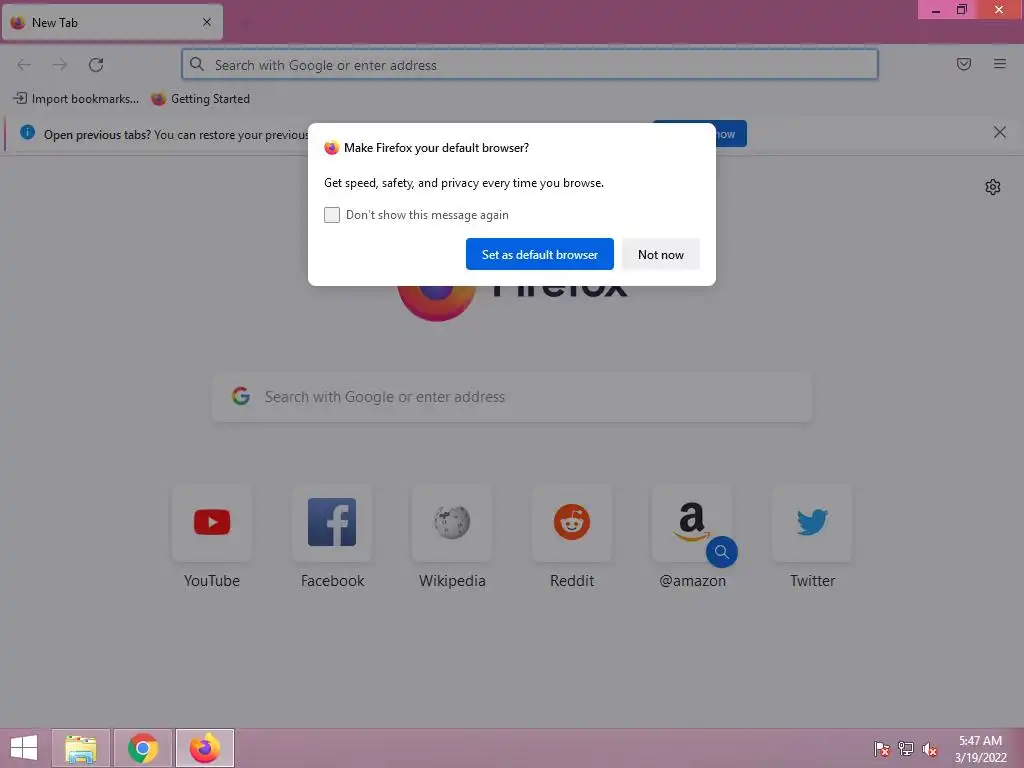Click the network tray icon
The height and width of the screenshot is (768, 1024).
click(x=906, y=749)
